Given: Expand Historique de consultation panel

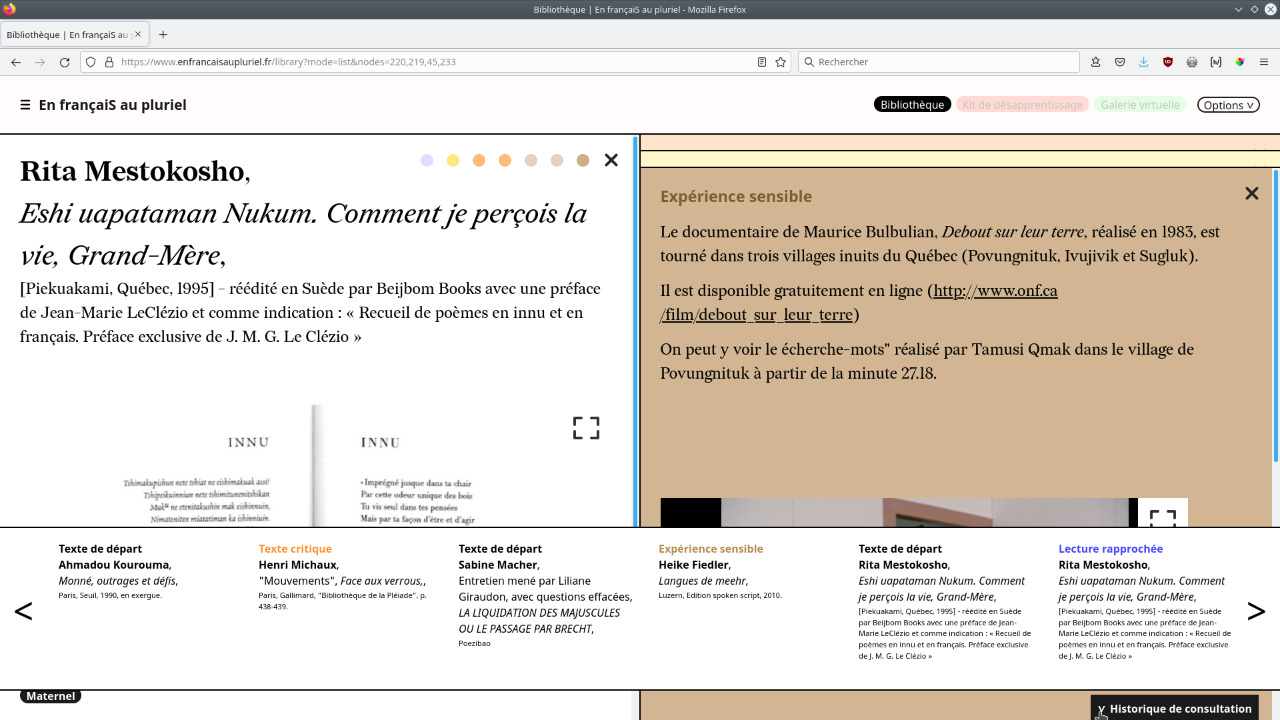Looking at the screenshot, I should (x=1174, y=708).
